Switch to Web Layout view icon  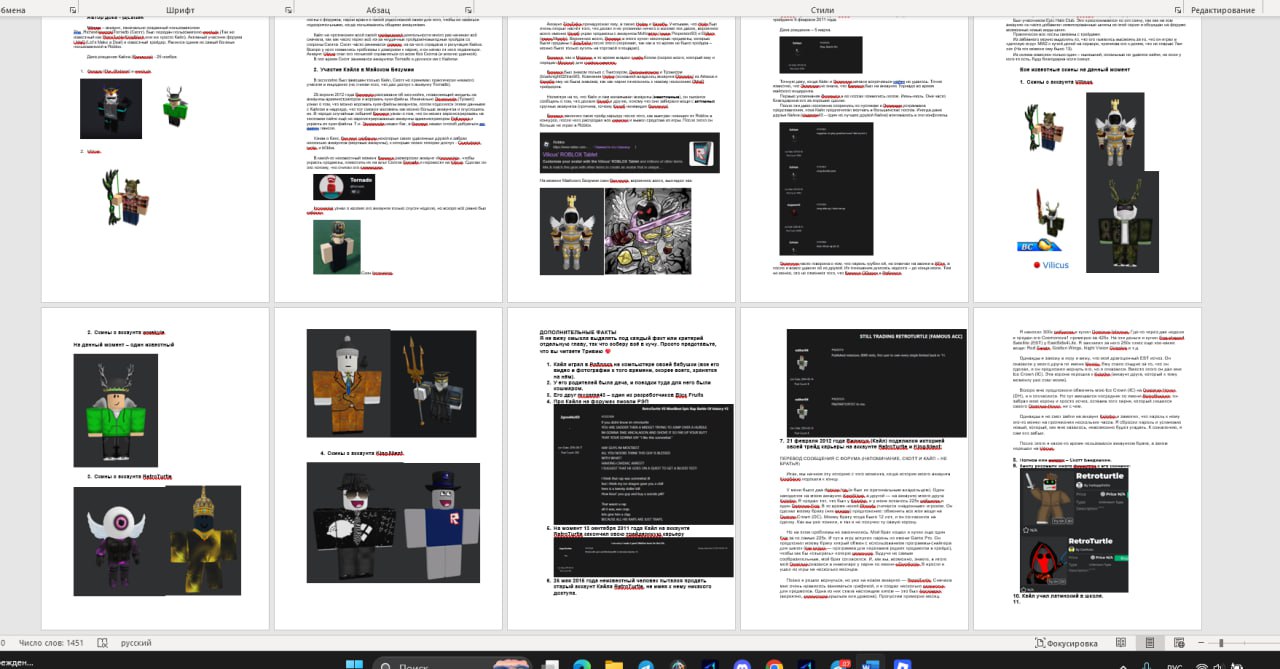pyautogui.click(x=1179, y=642)
